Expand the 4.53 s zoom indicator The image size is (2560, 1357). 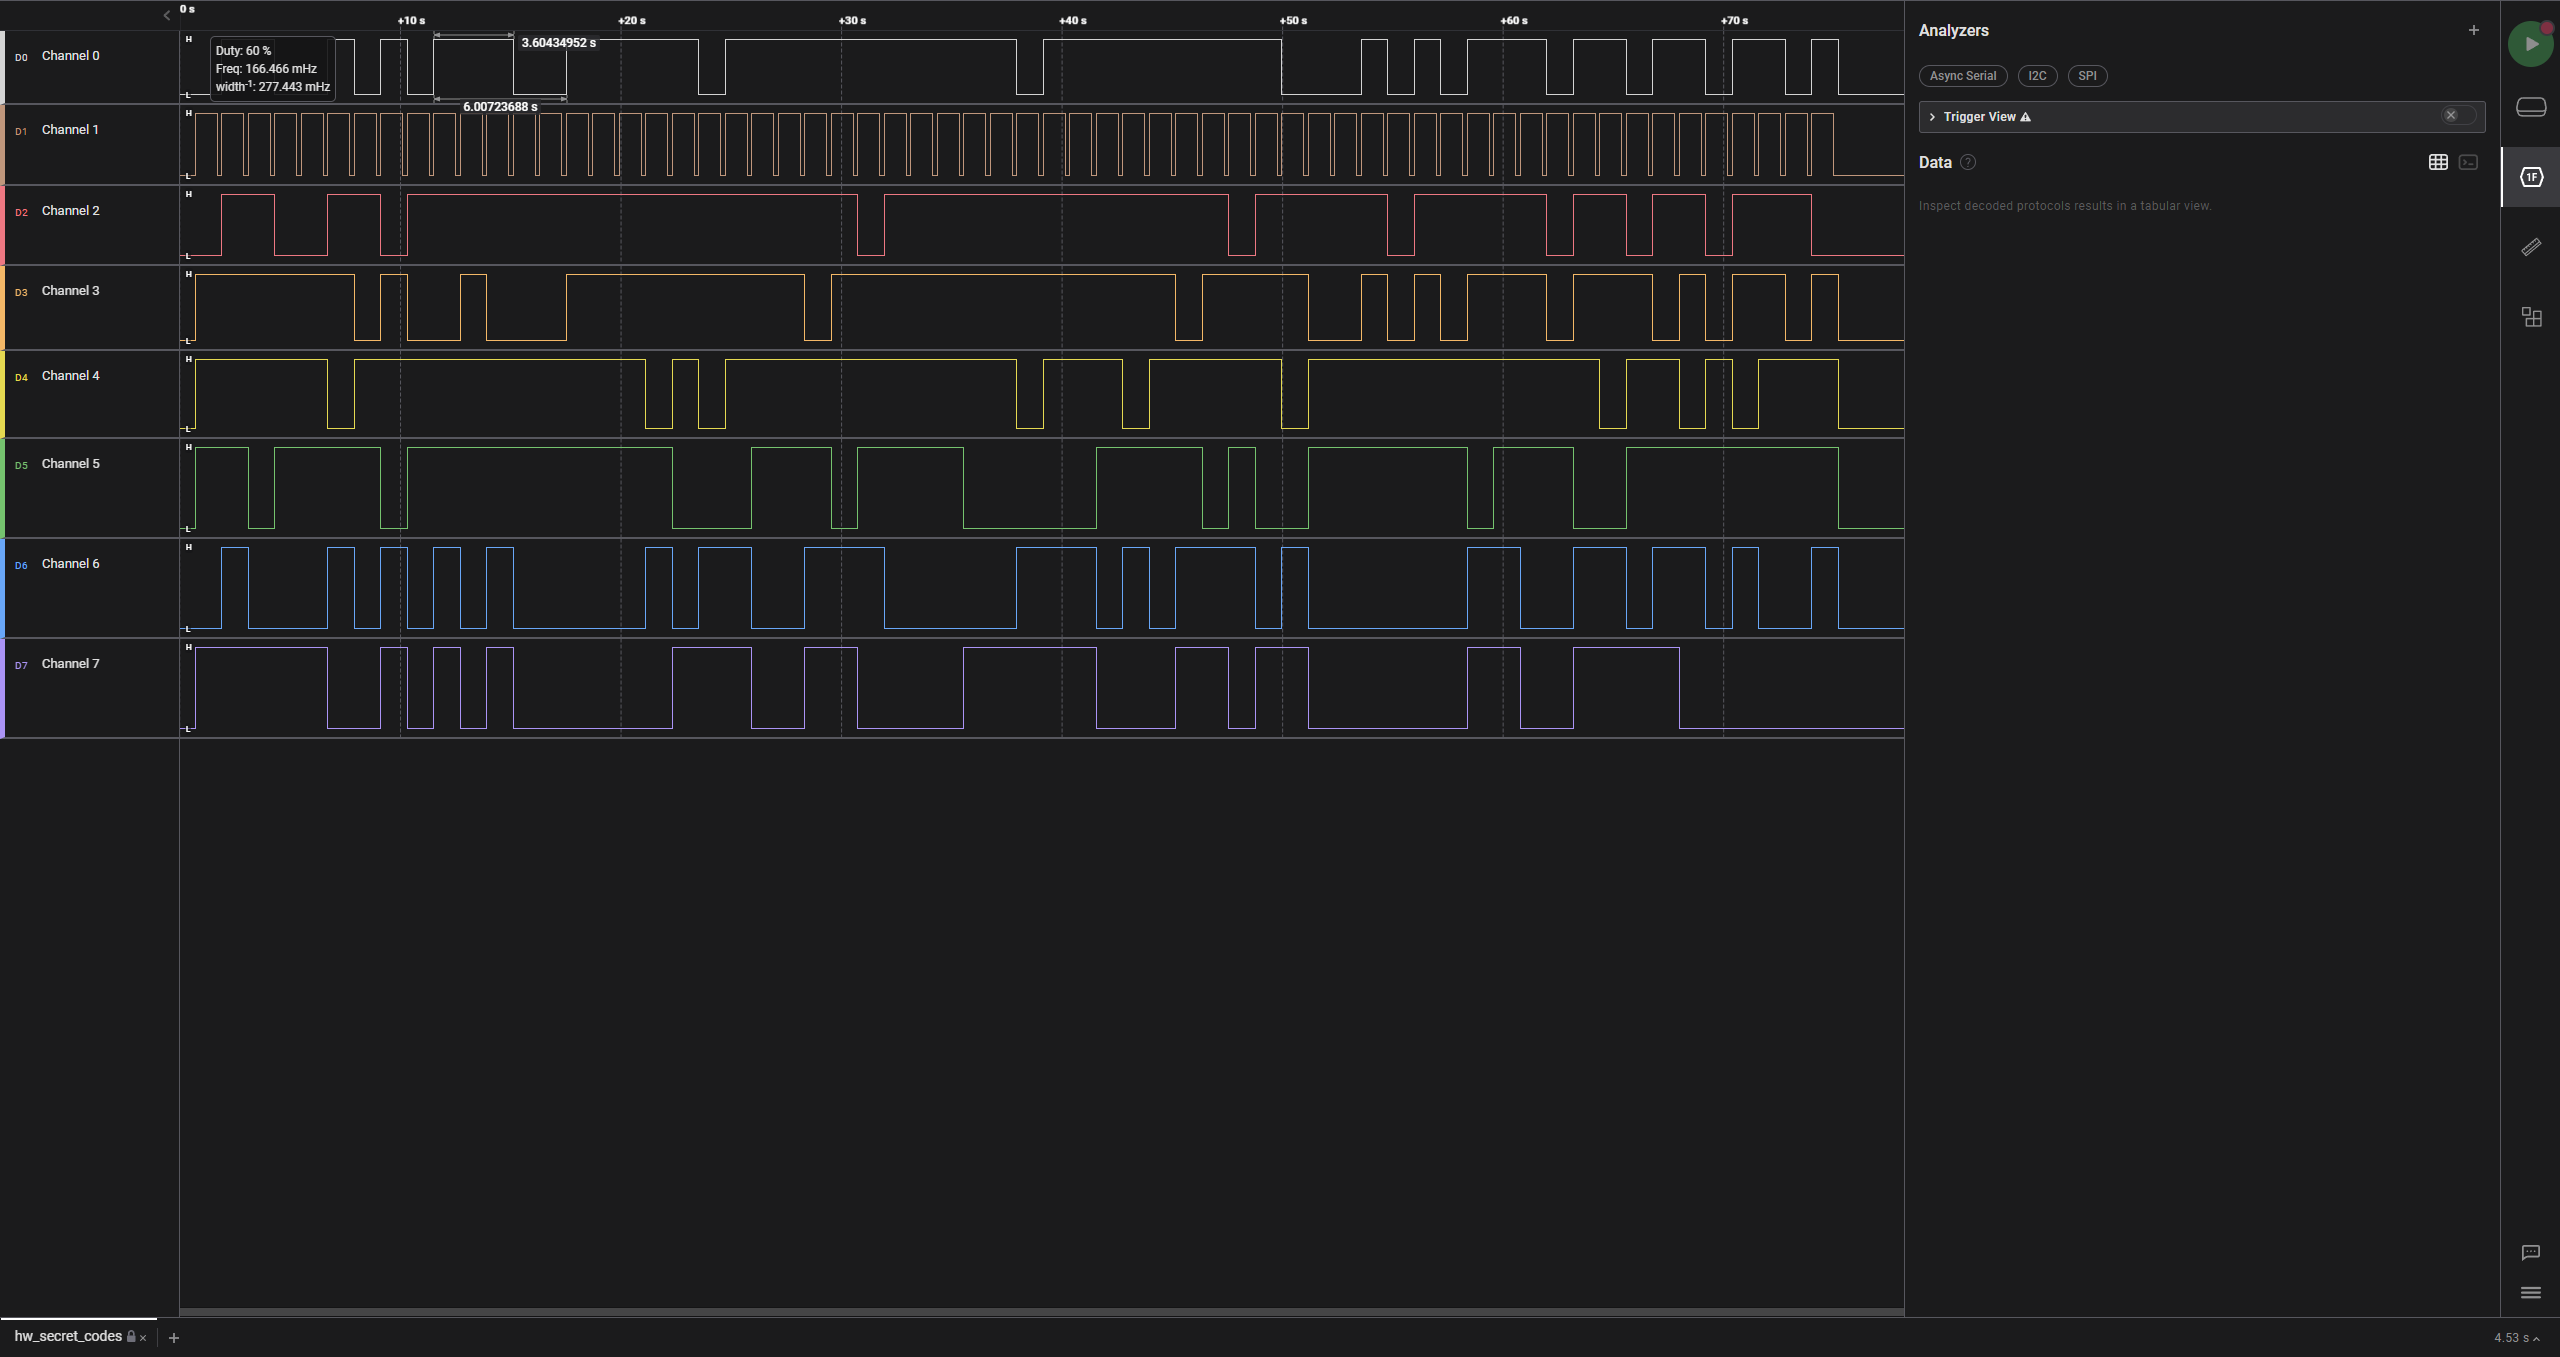pyautogui.click(x=2516, y=1338)
